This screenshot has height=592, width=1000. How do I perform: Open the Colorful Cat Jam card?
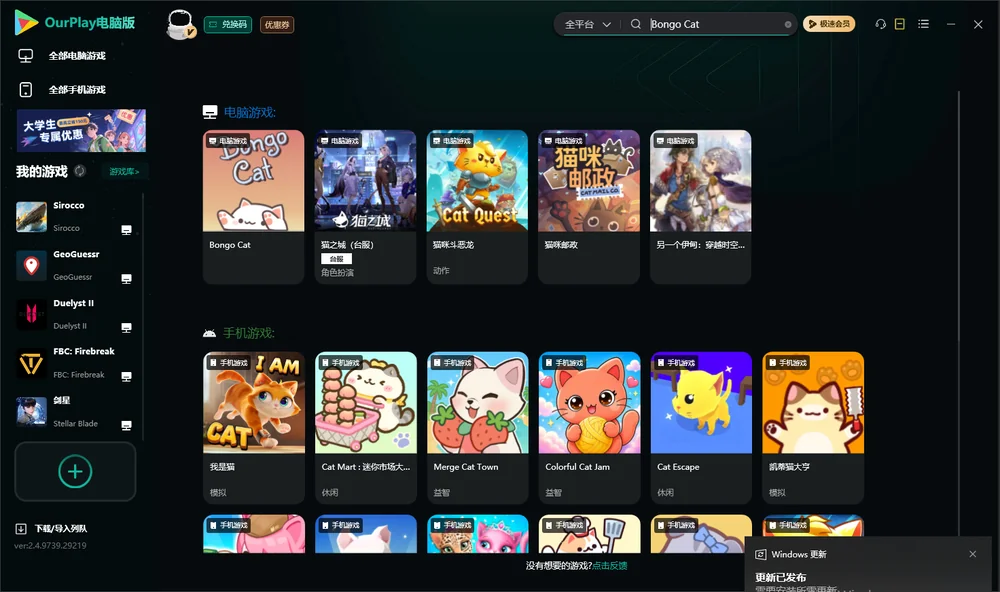click(589, 428)
